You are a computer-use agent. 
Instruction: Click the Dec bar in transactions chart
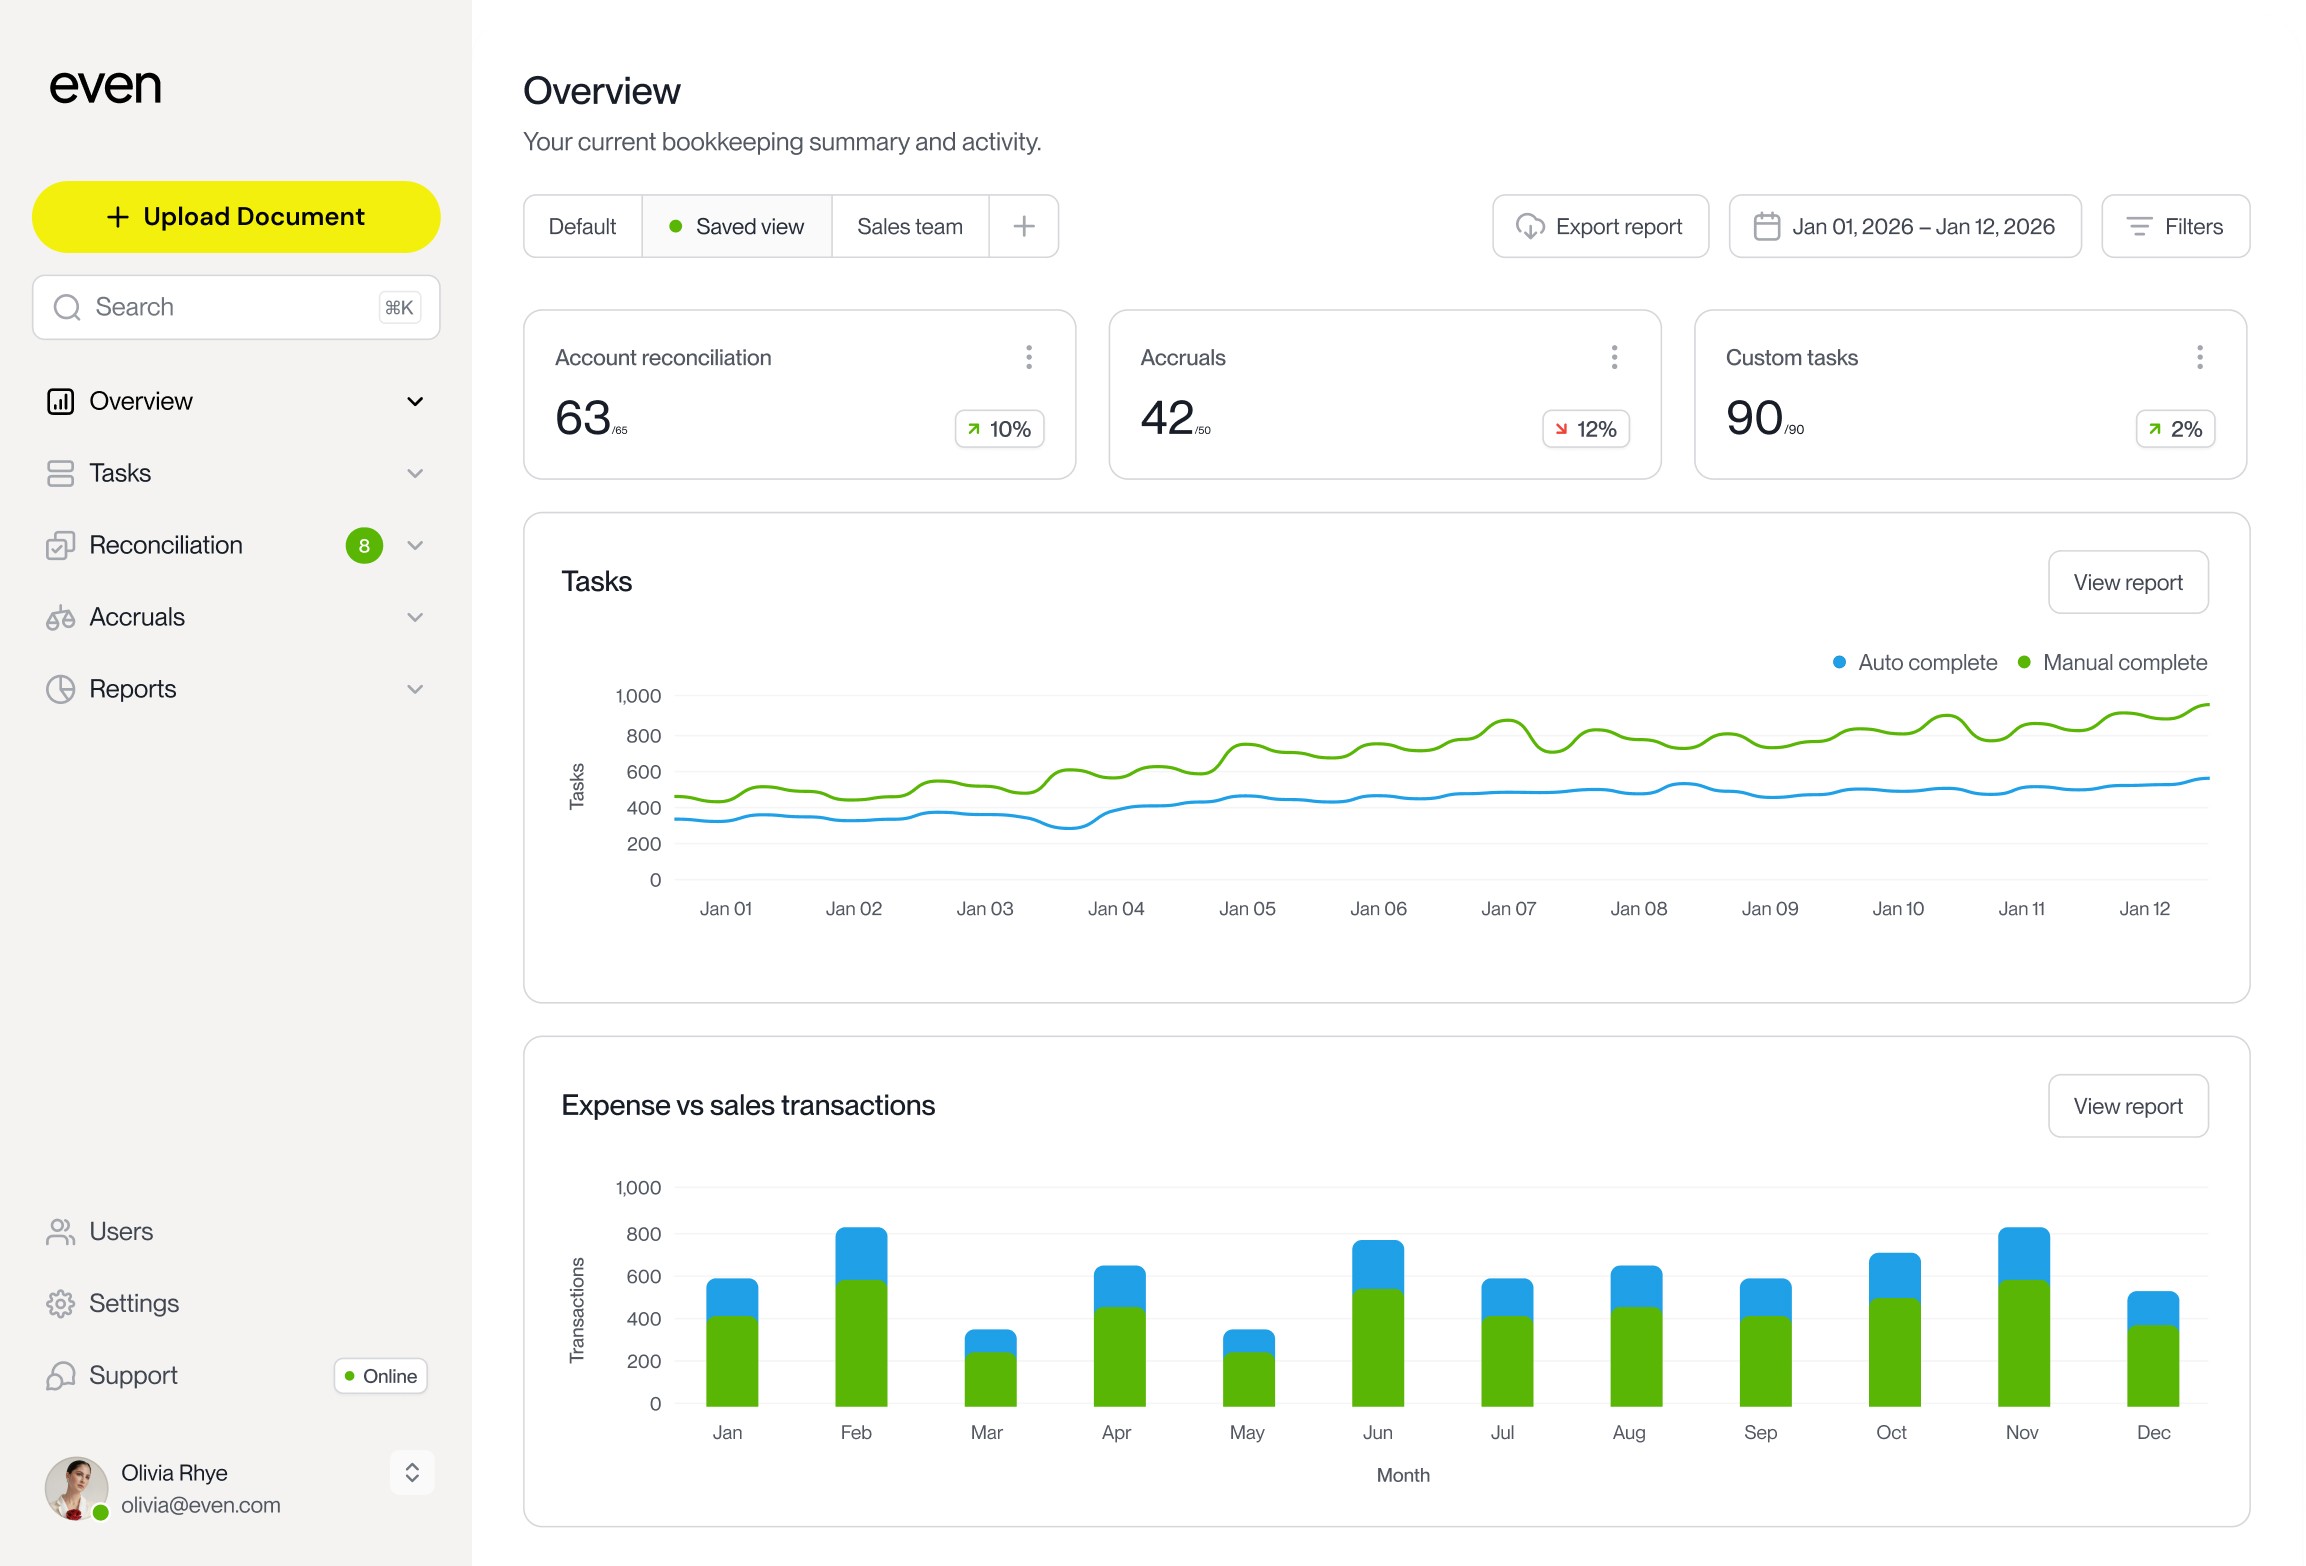[x=2153, y=1348]
